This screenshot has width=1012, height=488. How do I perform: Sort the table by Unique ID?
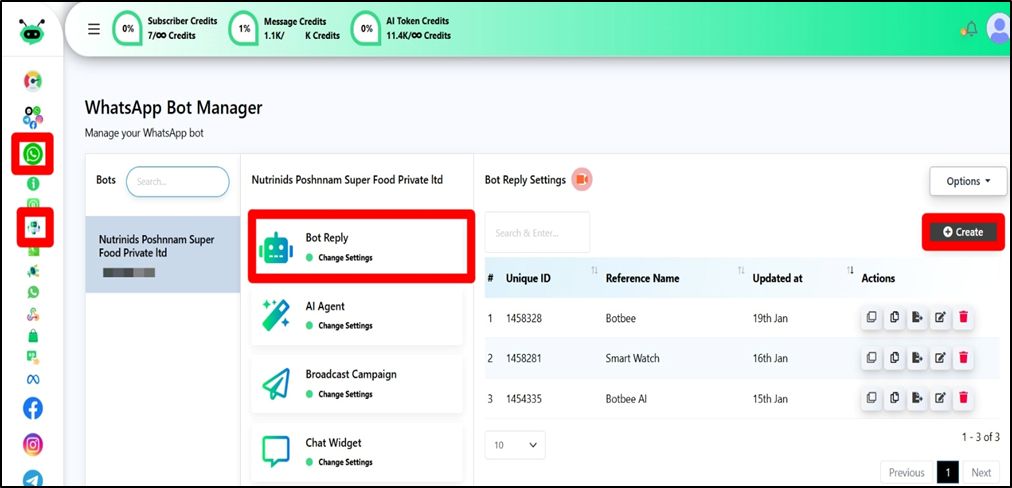point(594,271)
